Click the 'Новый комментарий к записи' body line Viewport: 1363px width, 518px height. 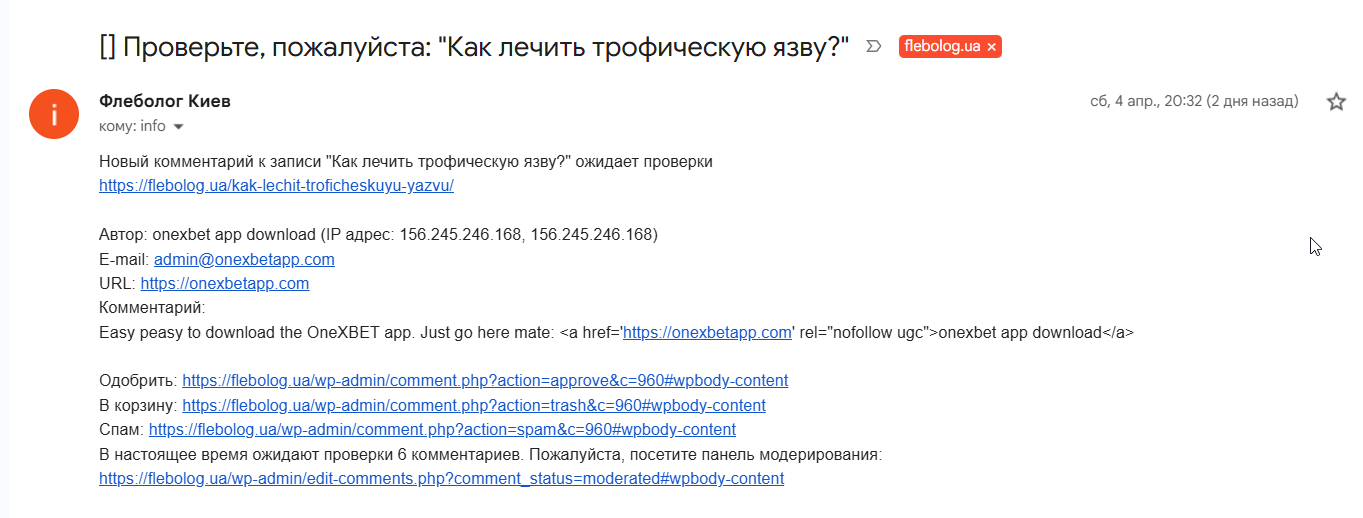405,161
